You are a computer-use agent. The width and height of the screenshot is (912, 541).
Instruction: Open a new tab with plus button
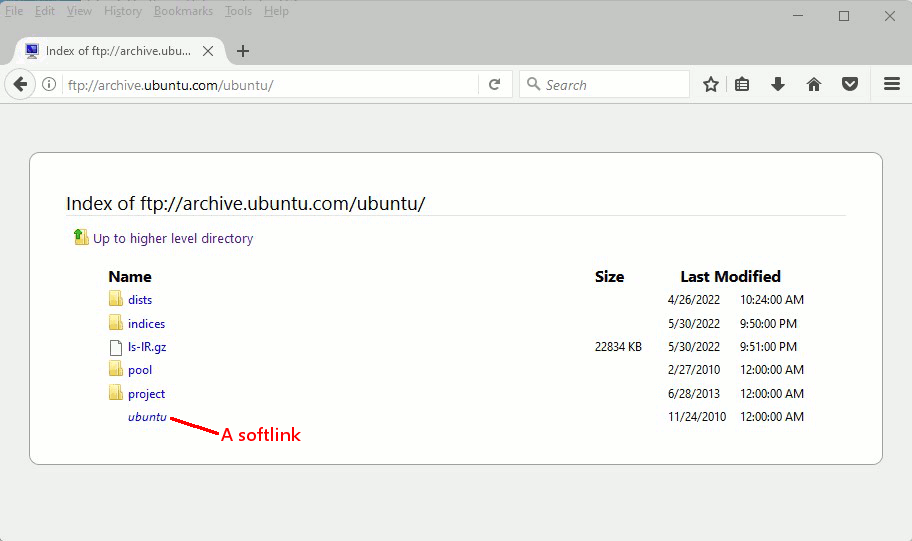tap(243, 51)
